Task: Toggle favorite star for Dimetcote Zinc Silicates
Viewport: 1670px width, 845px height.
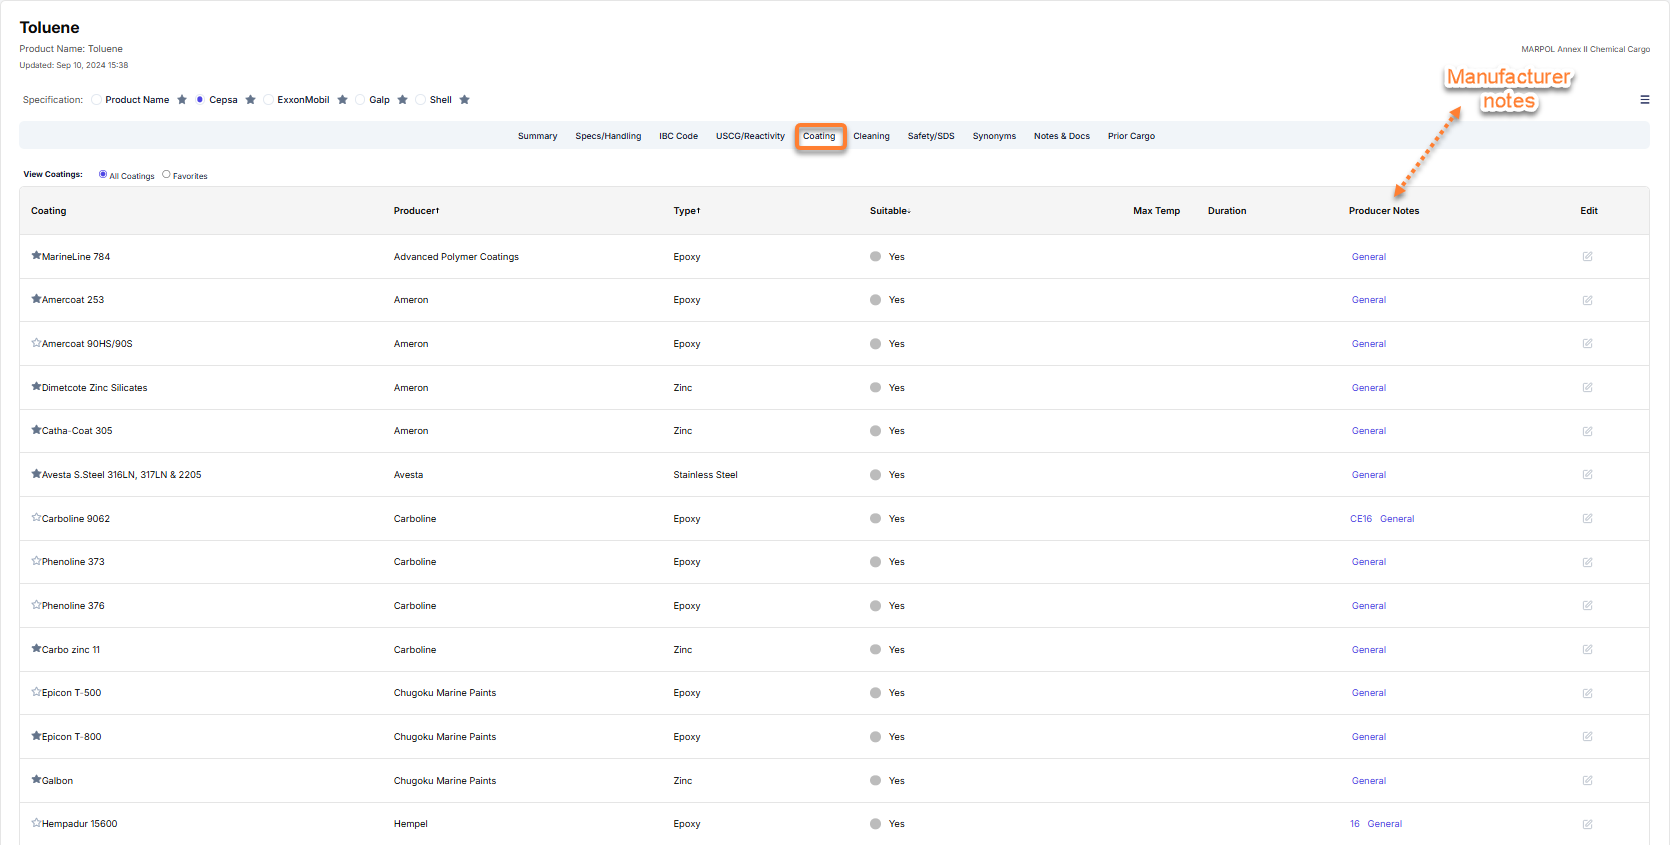Action: [36, 387]
